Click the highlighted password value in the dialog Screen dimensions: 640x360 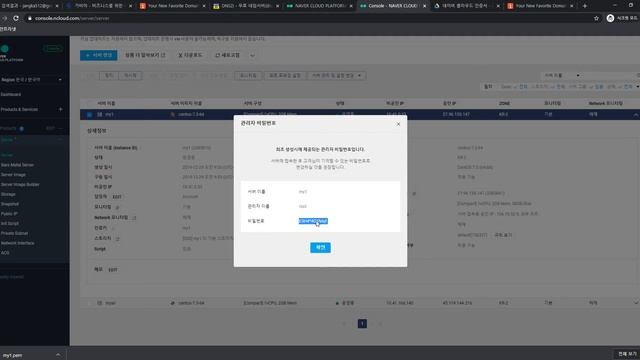pyautogui.click(x=313, y=221)
